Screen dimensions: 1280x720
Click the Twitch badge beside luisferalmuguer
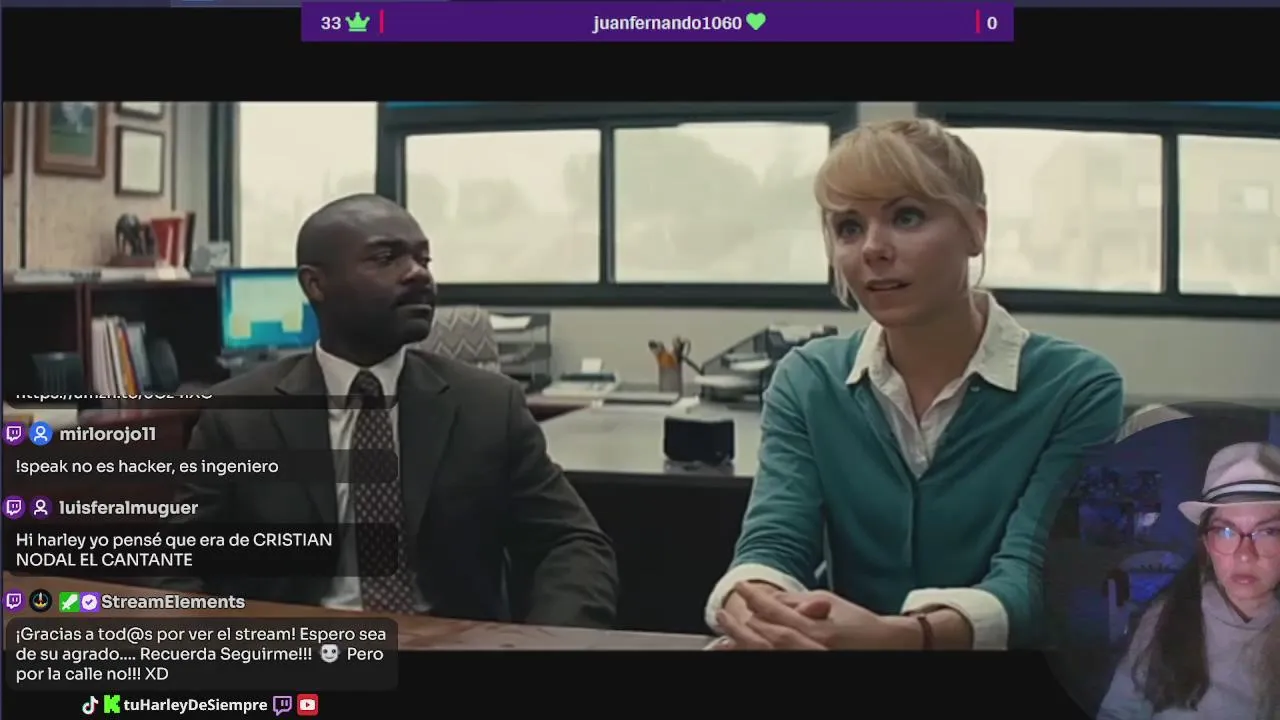tap(14, 508)
